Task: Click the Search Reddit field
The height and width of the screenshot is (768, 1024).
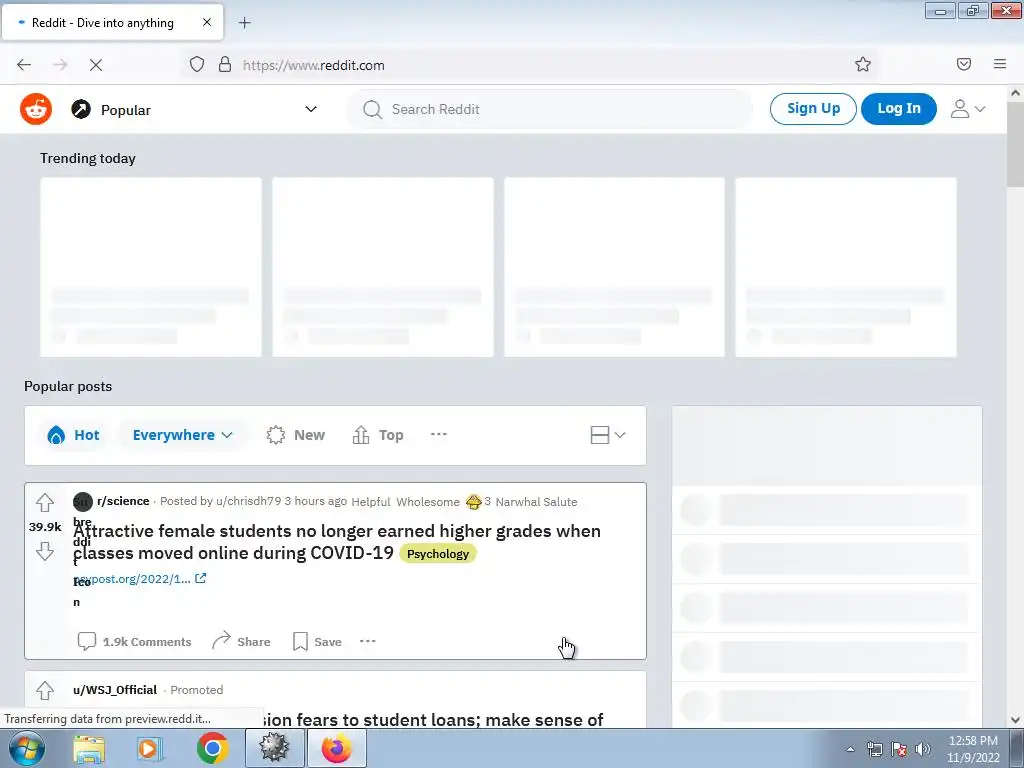Action: 550,109
